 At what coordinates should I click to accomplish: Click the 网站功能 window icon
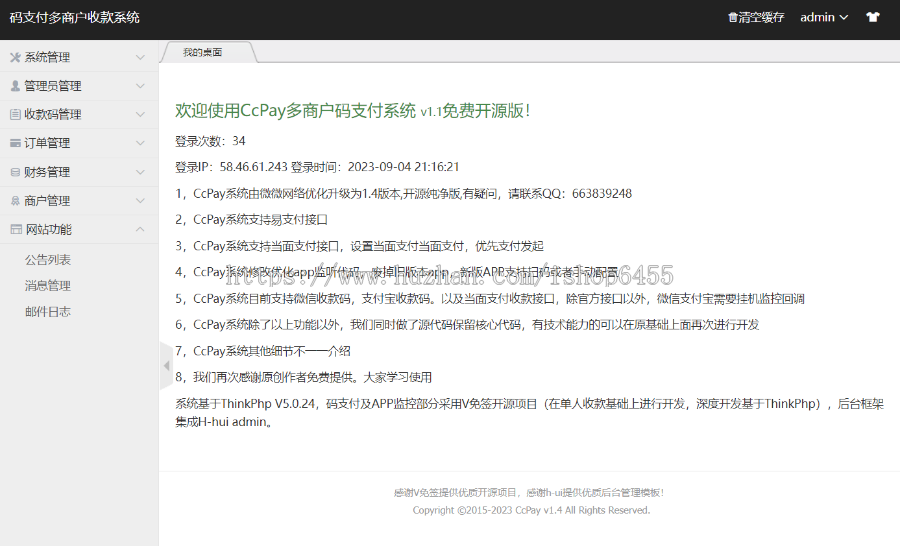(15, 229)
